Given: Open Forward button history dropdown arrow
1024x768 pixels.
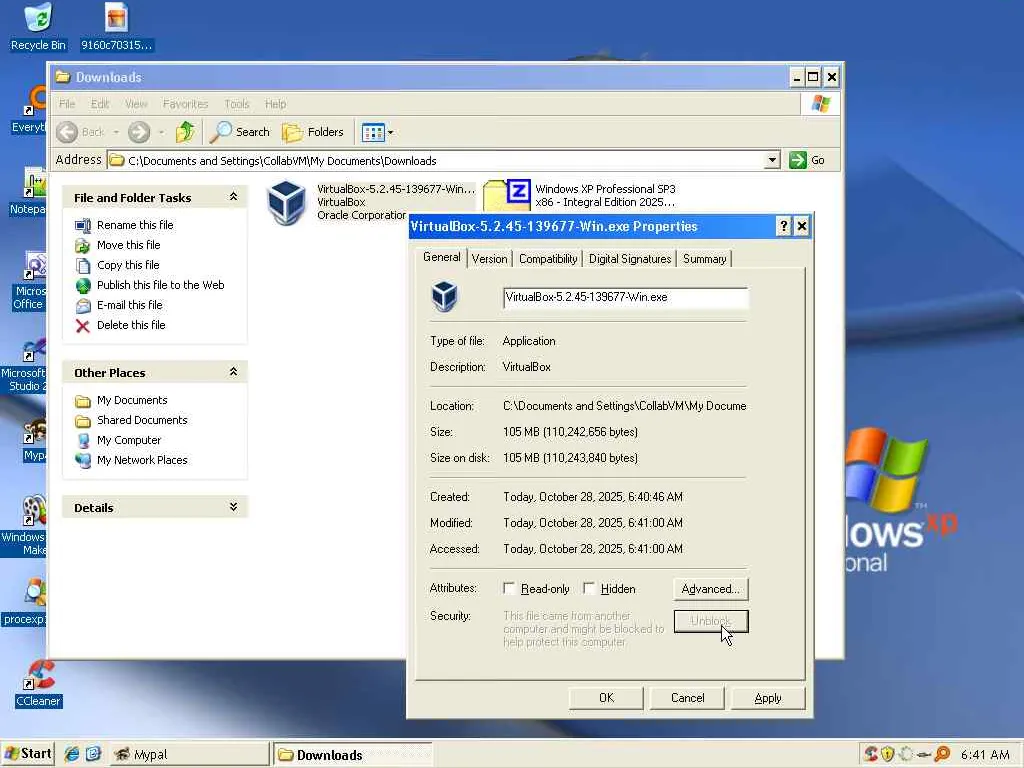Looking at the screenshot, I should click(x=161, y=133).
